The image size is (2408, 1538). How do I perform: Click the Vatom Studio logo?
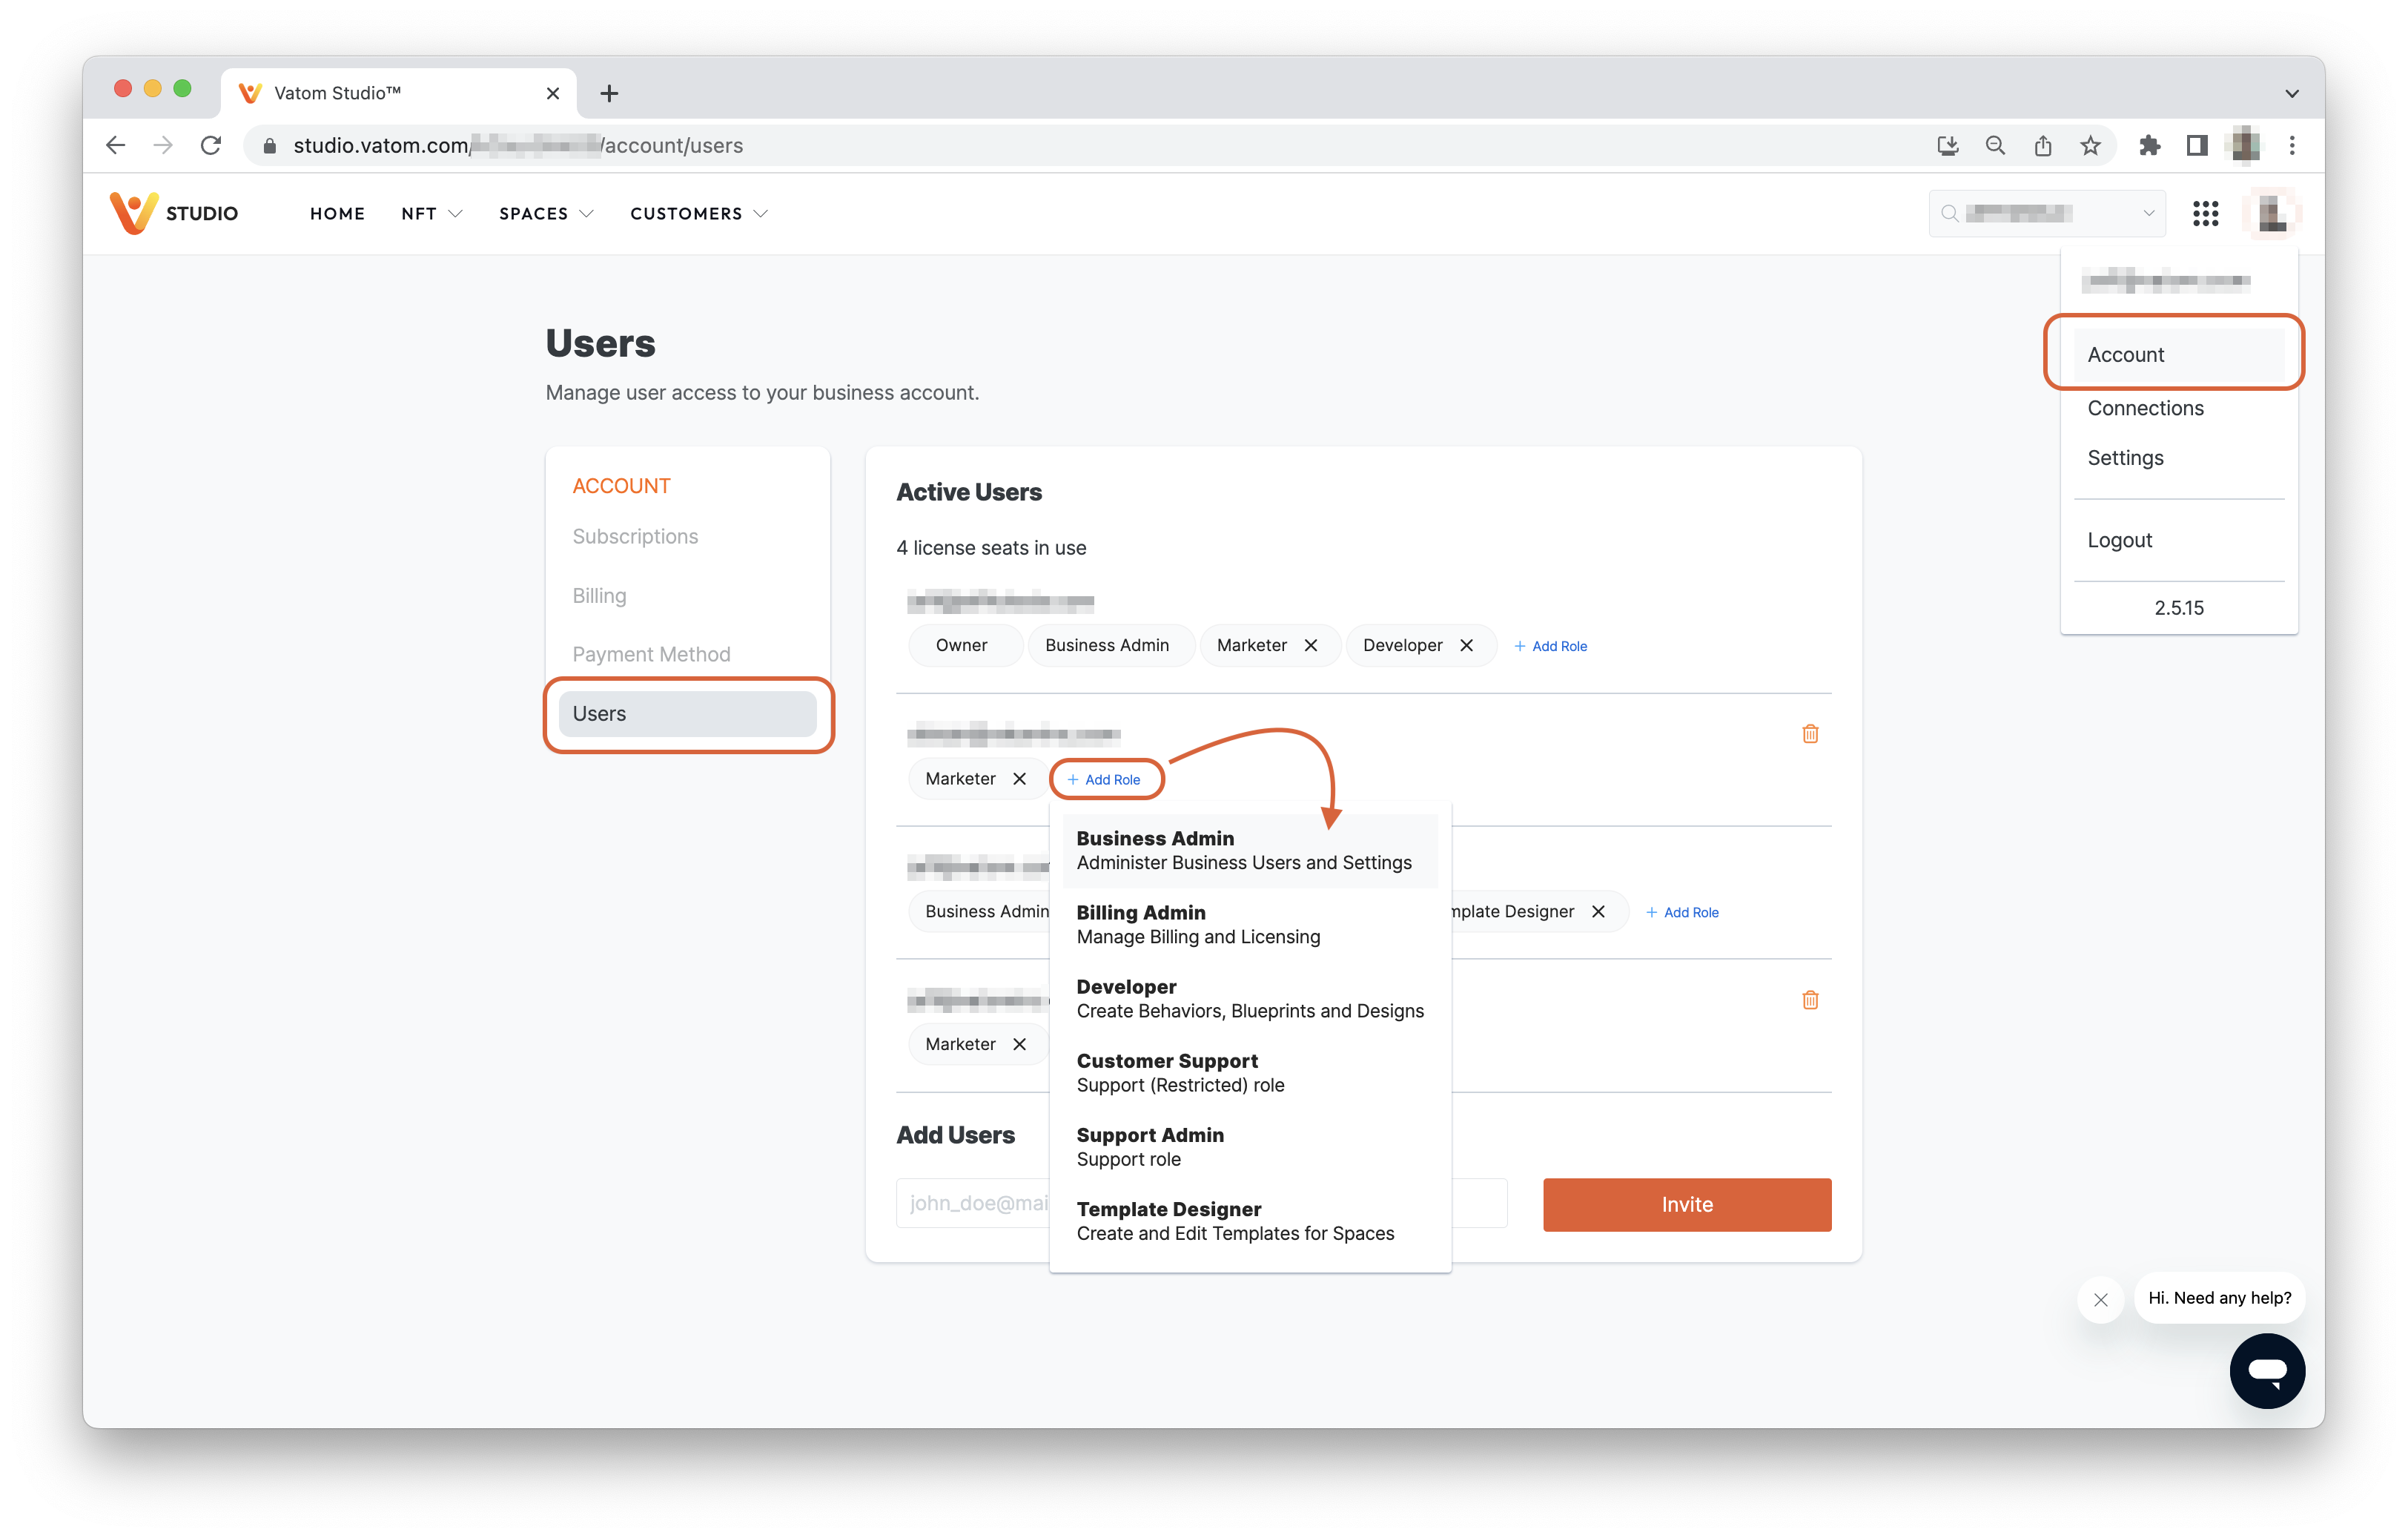pos(173,213)
